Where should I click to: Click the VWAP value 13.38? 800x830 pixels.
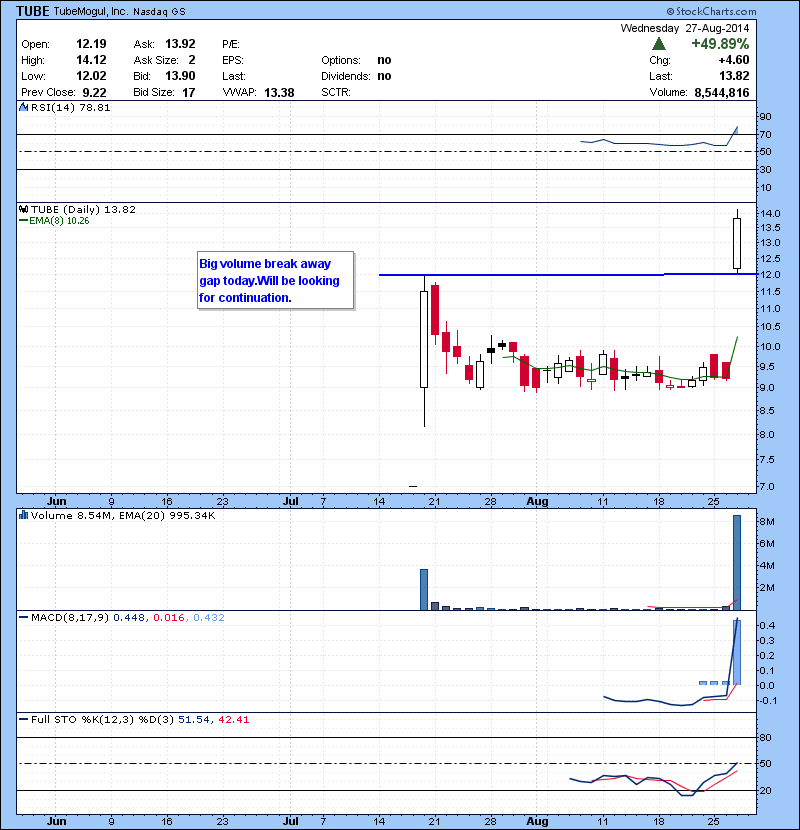click(x=279, y=93)
